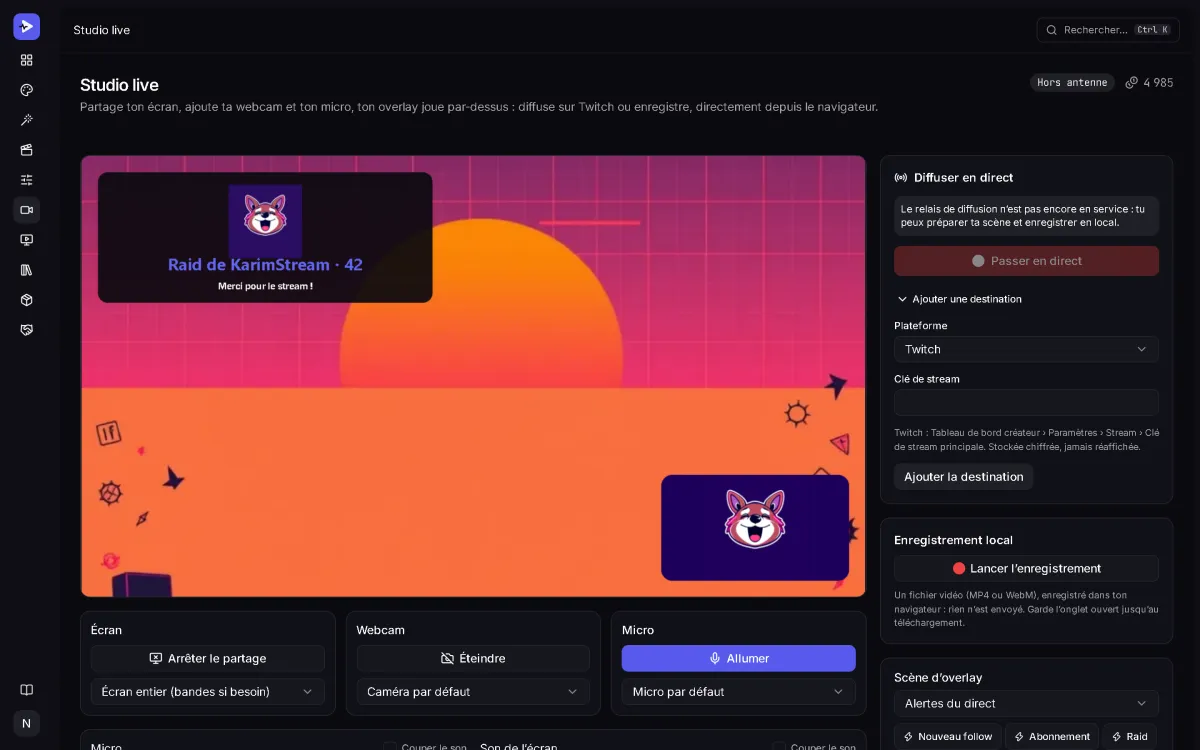The image size is (1200, 750).
Task: Open the Écran entier display mode dropdown
Action: pyautogui.click(x=207, y=691)
